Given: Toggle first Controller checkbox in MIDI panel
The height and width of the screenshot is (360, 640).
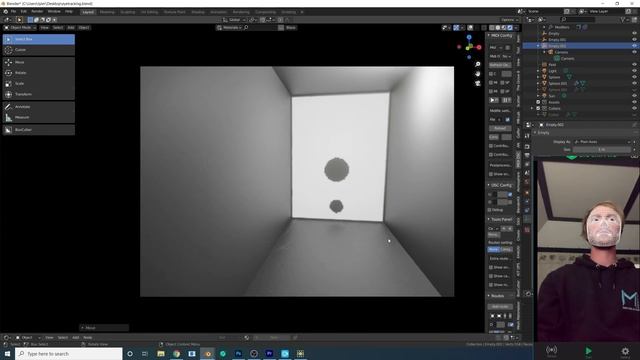Looking at the screenshot, I should [491, 146].
